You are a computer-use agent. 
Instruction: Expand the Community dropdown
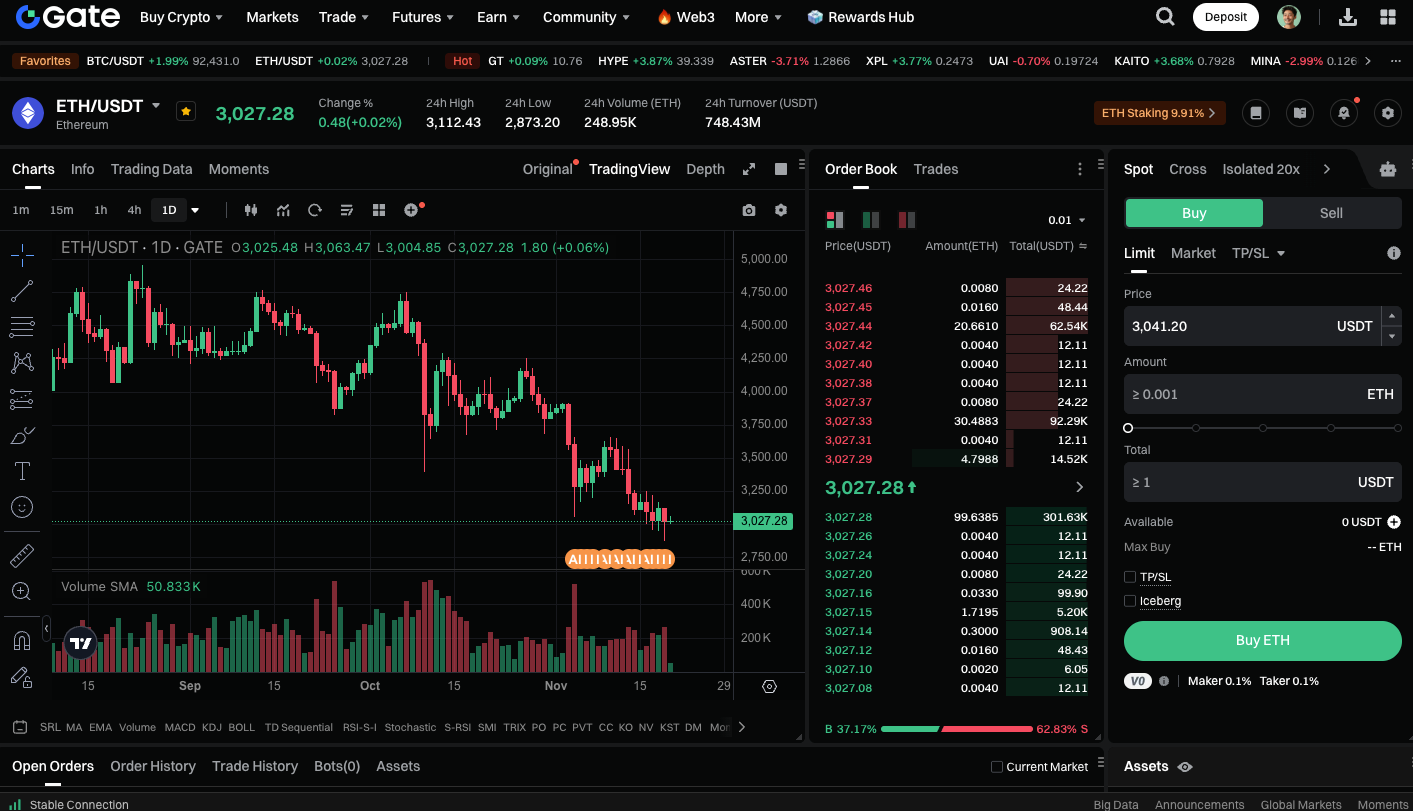[587, 17]
